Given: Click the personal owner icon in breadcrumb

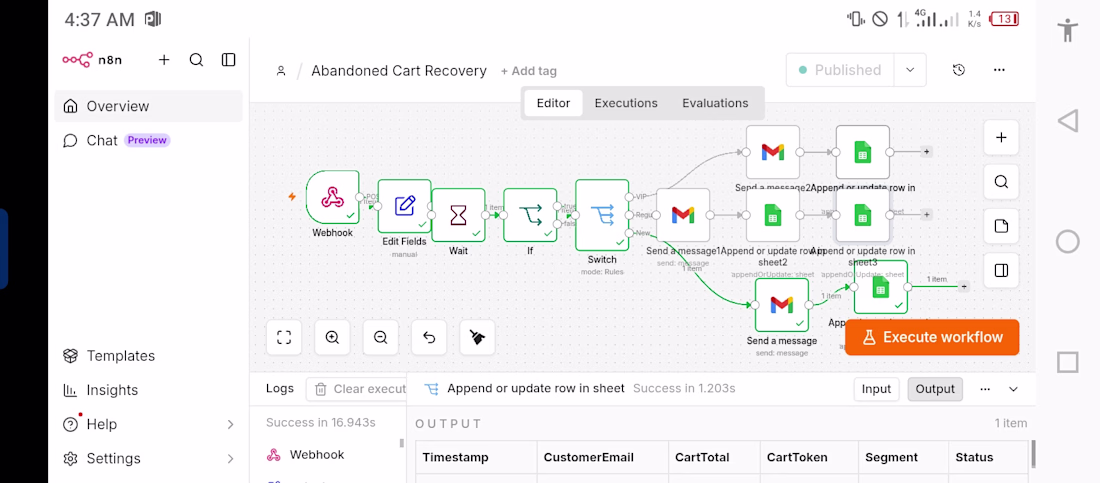Looking at the screenshot, I should tap(281, 71).
